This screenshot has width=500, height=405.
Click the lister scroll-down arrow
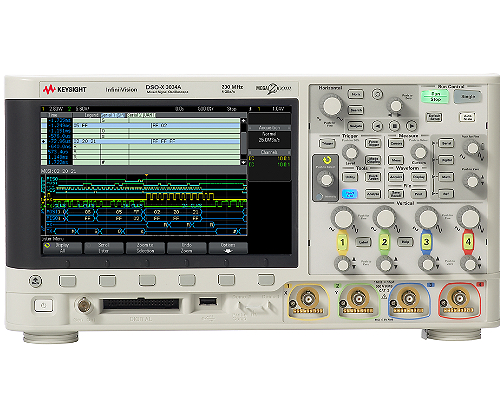tap(244, 162)
